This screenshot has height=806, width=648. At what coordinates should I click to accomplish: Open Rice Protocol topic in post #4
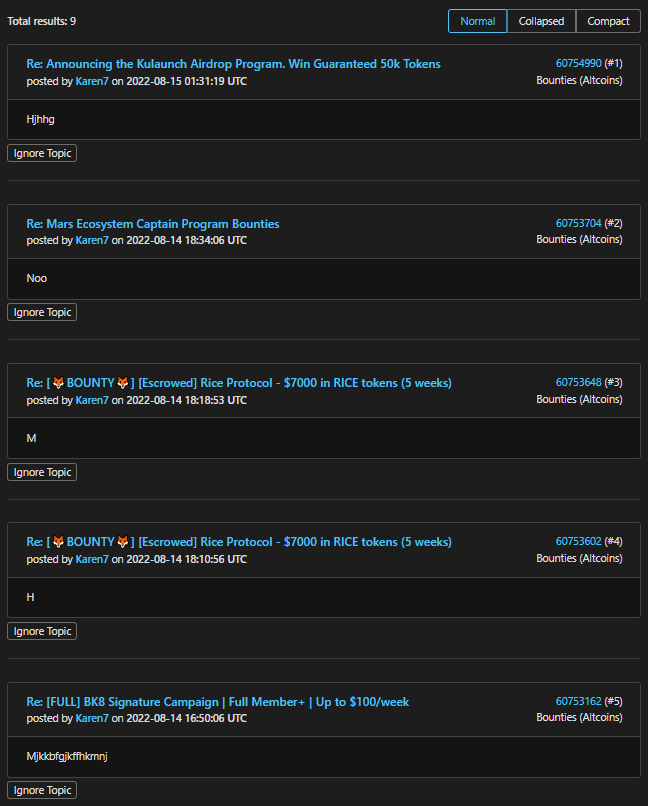(x=239, y=542)
